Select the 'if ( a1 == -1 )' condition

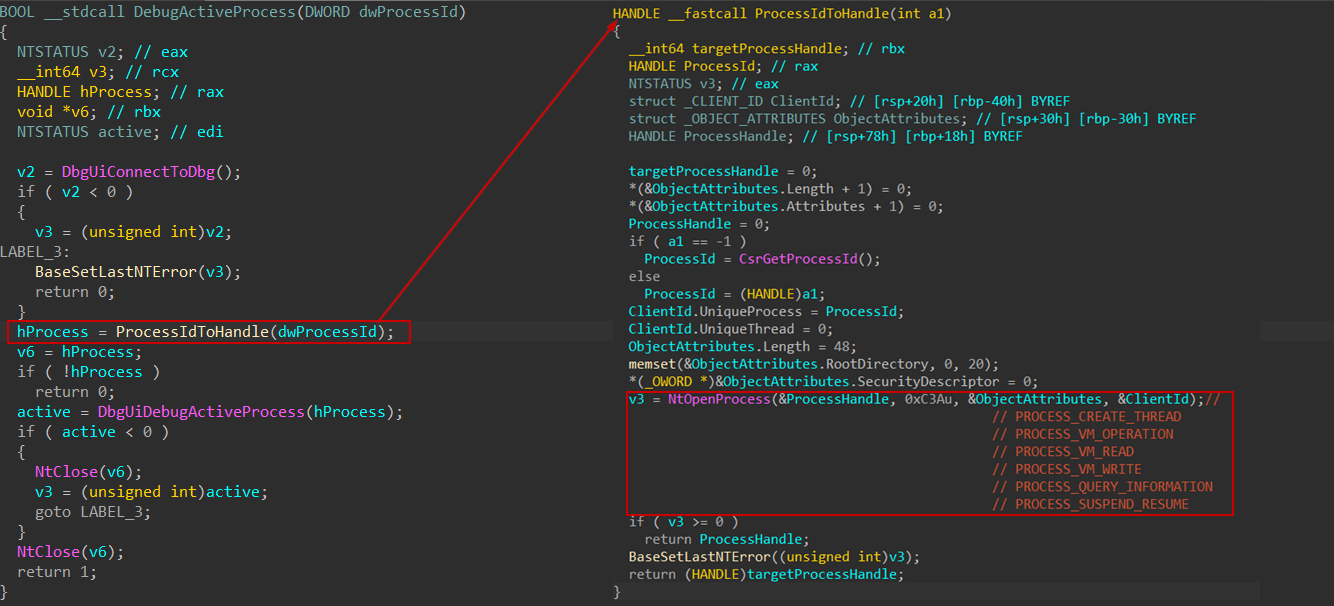[688, 241]
